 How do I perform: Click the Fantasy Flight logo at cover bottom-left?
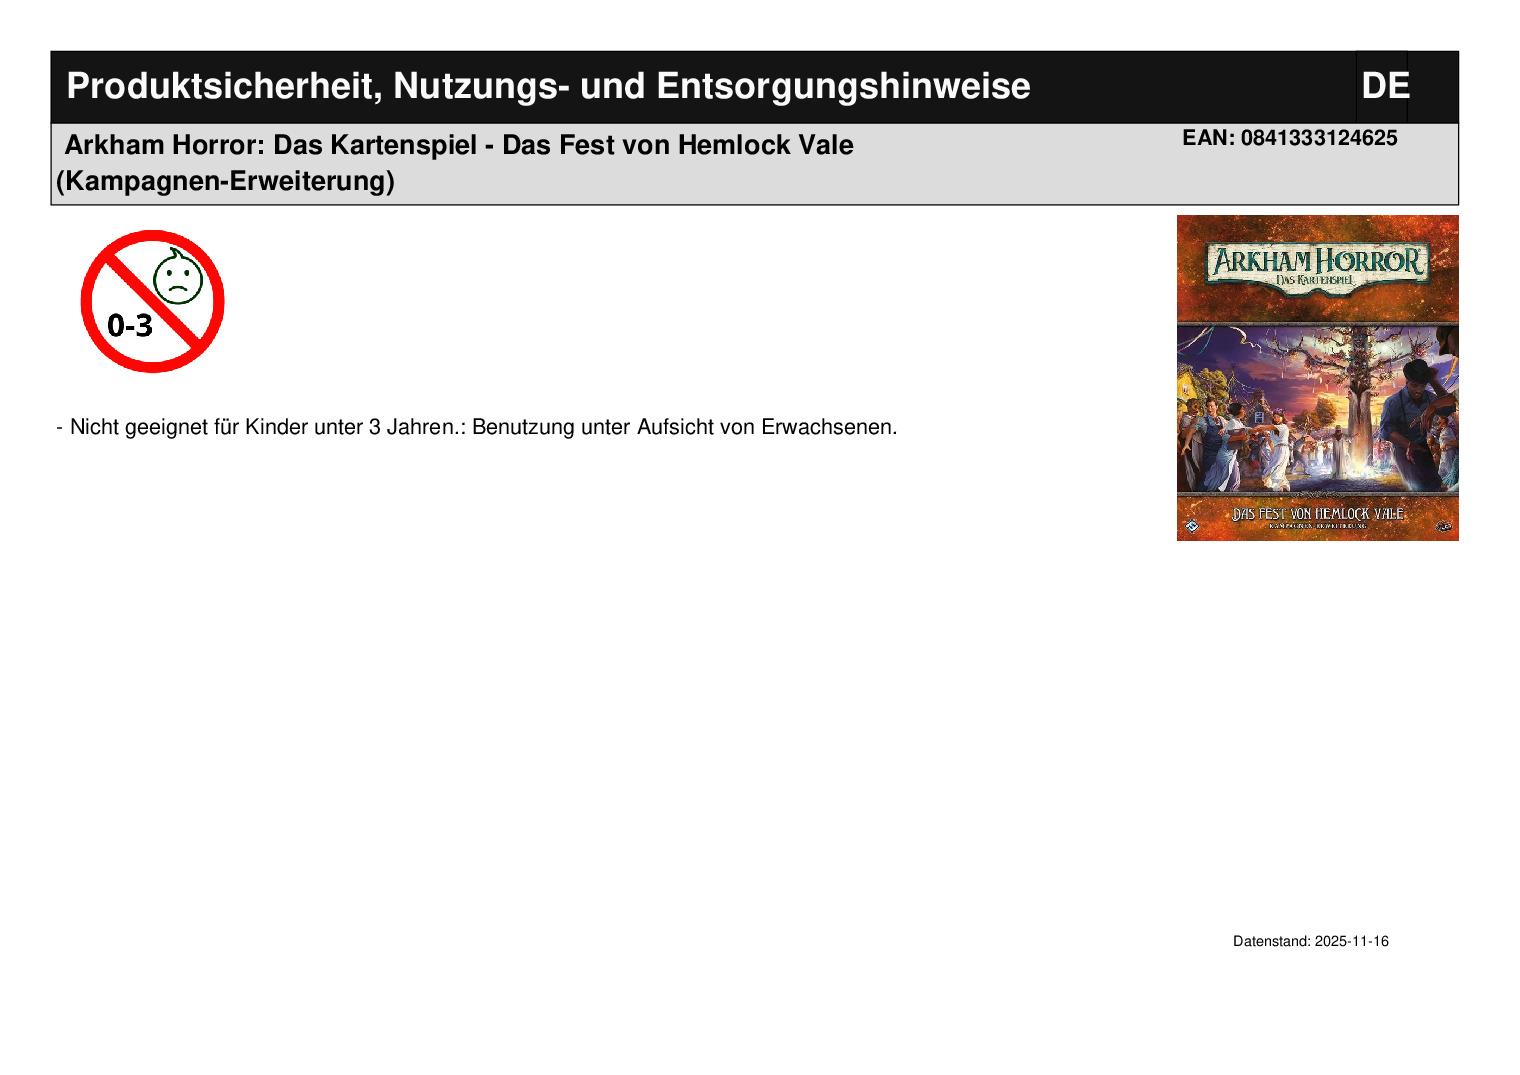pyautogui.click(x=1192, y=526)
